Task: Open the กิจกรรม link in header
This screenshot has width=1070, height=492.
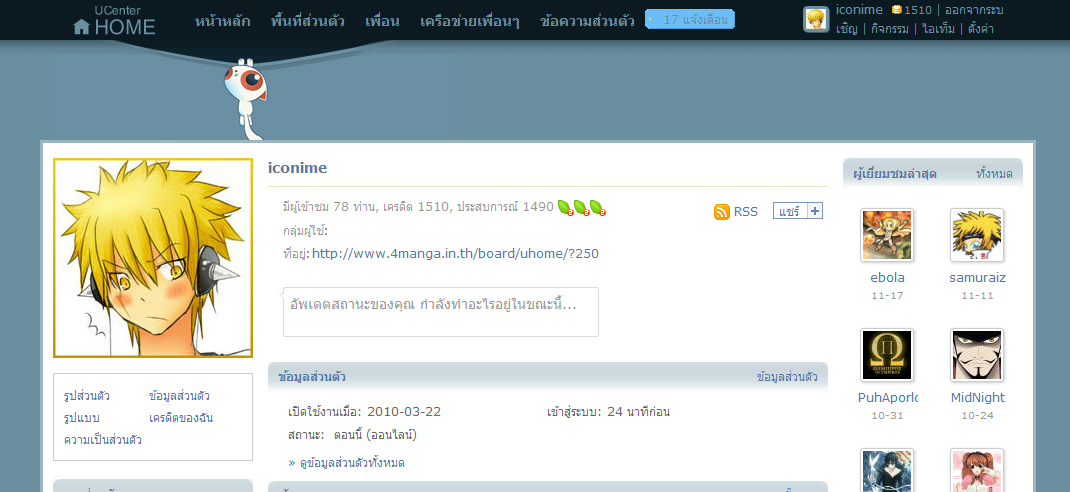Action: point(890,29)
